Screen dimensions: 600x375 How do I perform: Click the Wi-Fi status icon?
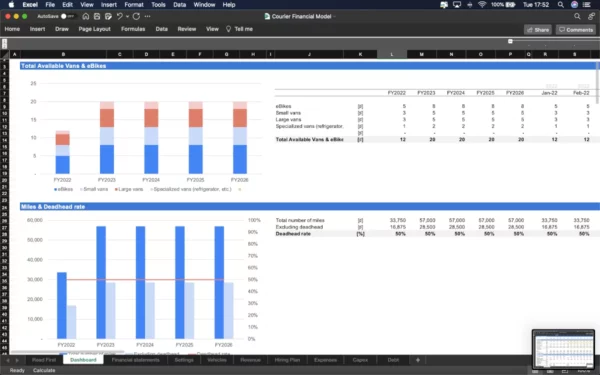point(482,5)
